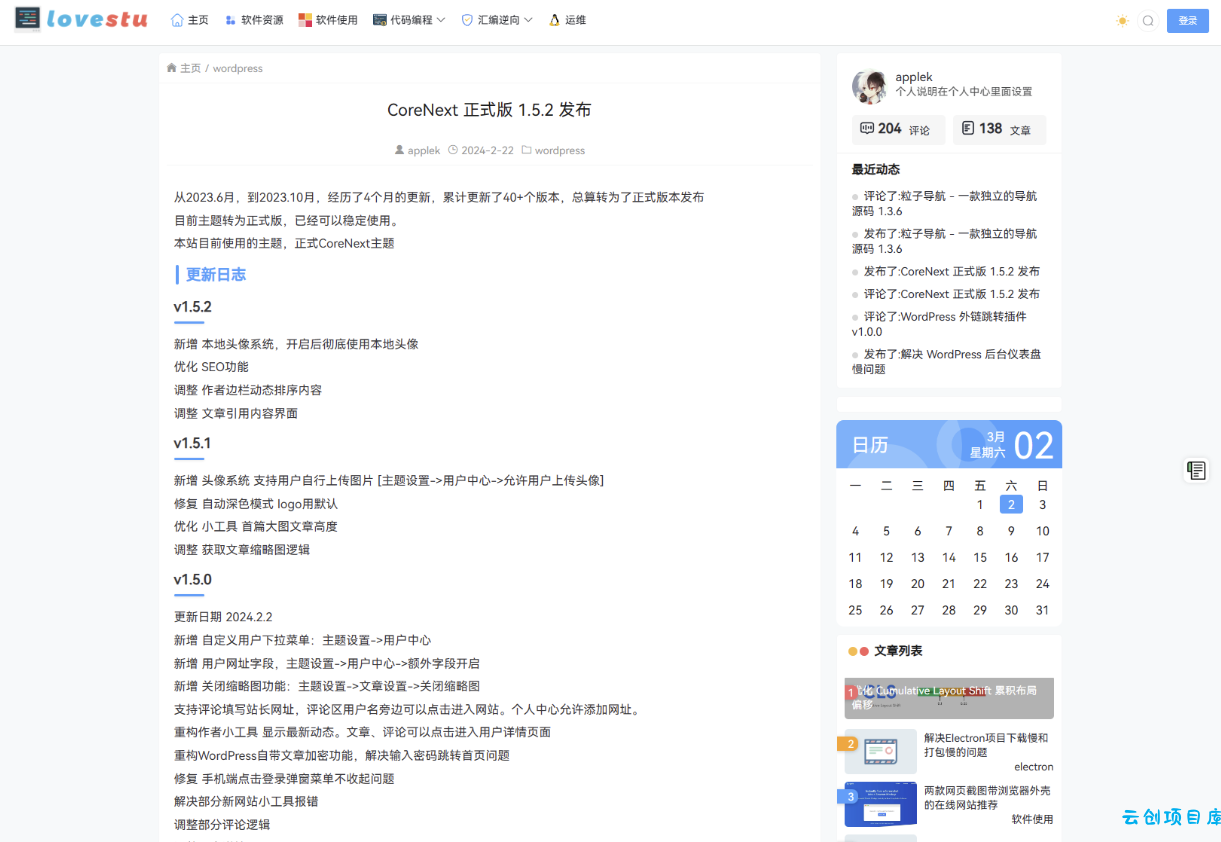Click the v1.5.2 section heading

pos(193,307)
